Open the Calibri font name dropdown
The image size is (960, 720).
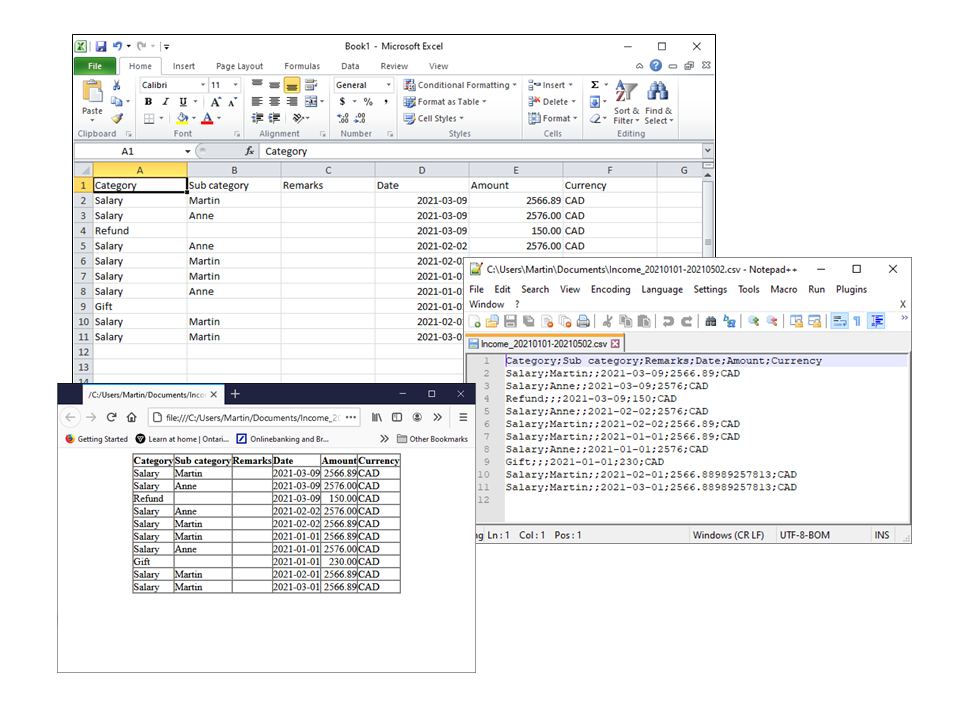point(203,85)
